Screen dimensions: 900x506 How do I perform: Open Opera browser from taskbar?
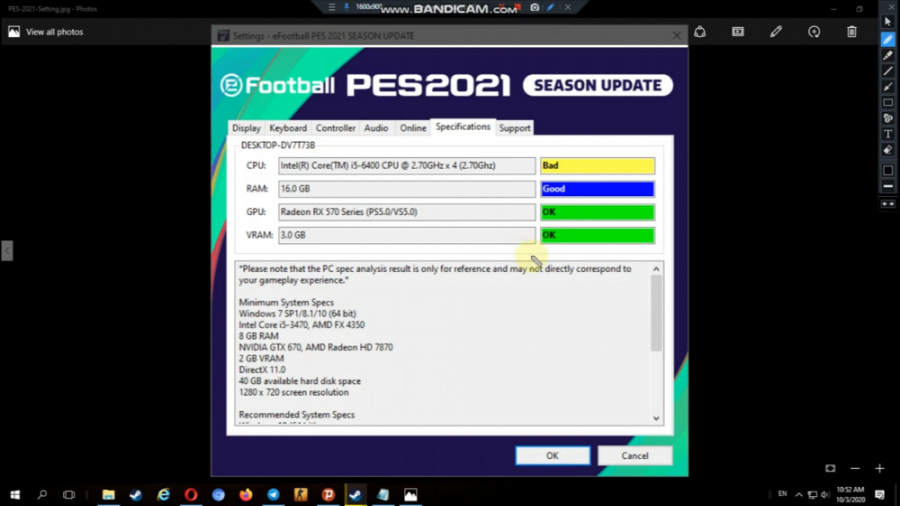click(191, 495)
